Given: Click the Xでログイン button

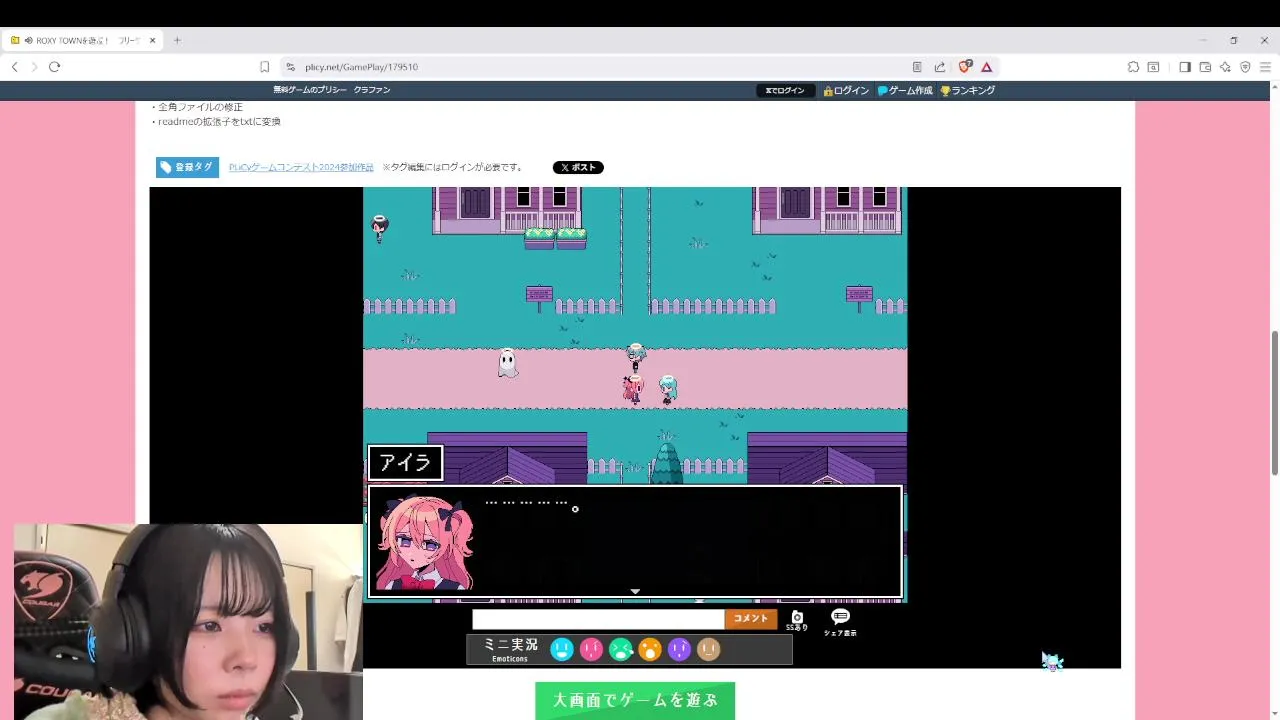Looking at the screenshot, I should [x=785, y=90].
